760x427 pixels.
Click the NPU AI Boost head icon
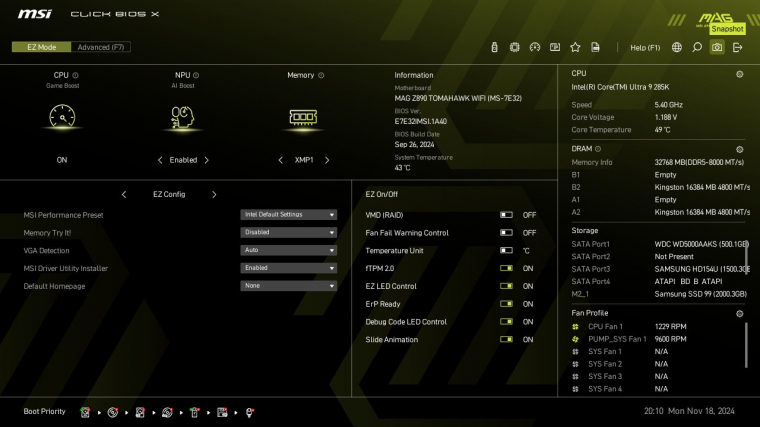[x=183, y=117]
